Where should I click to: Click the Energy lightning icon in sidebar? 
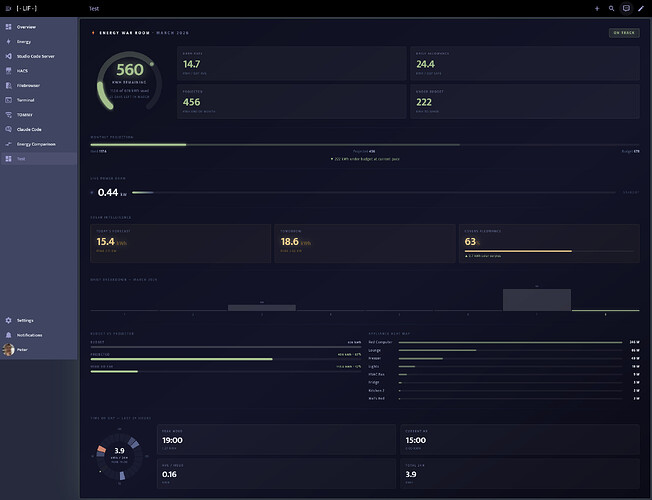point(8,42)
